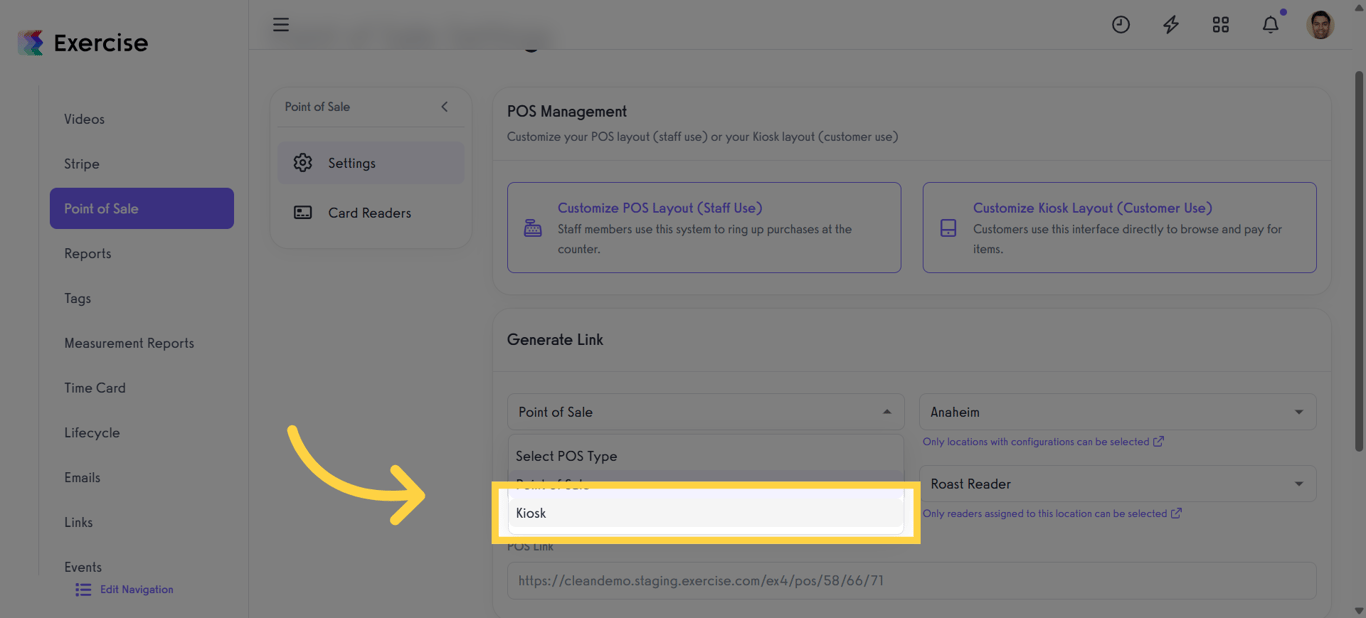
Task: Select Kiosk from the POS type list
Action: tap(531, 512)
